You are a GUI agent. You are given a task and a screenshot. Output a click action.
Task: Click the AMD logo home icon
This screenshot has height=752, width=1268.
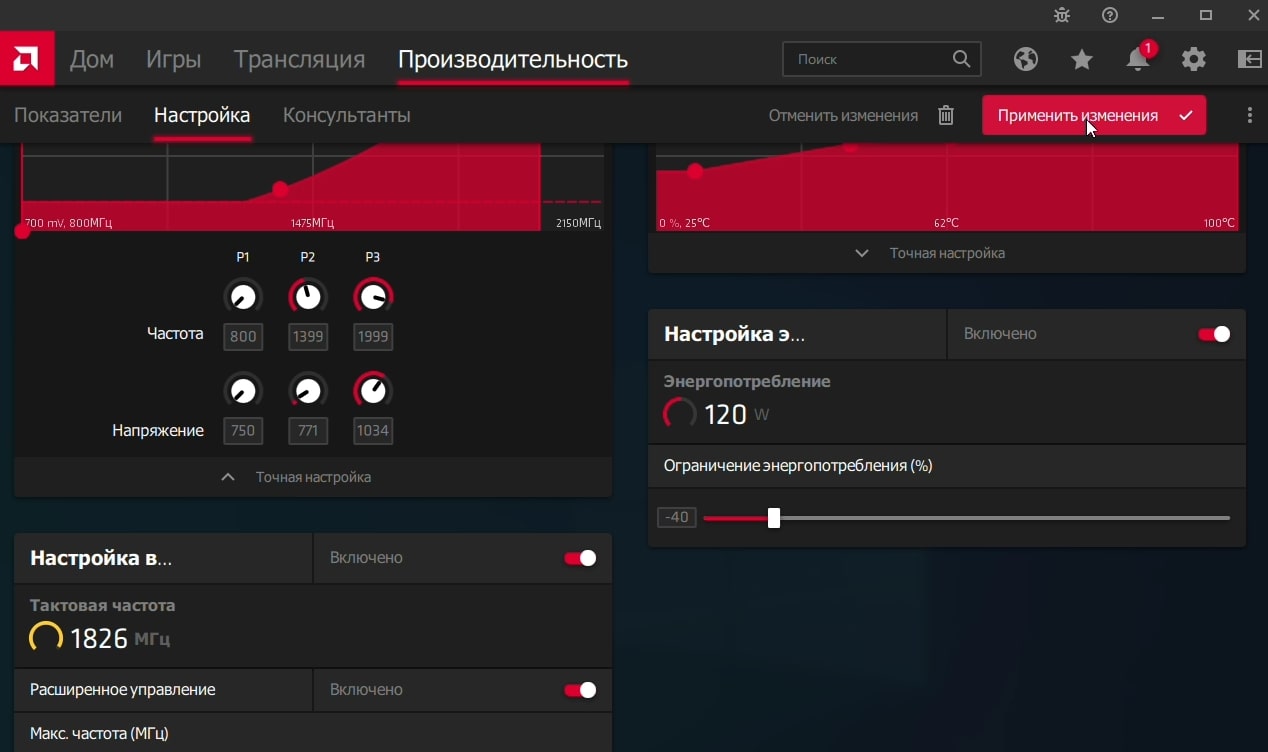27,59
